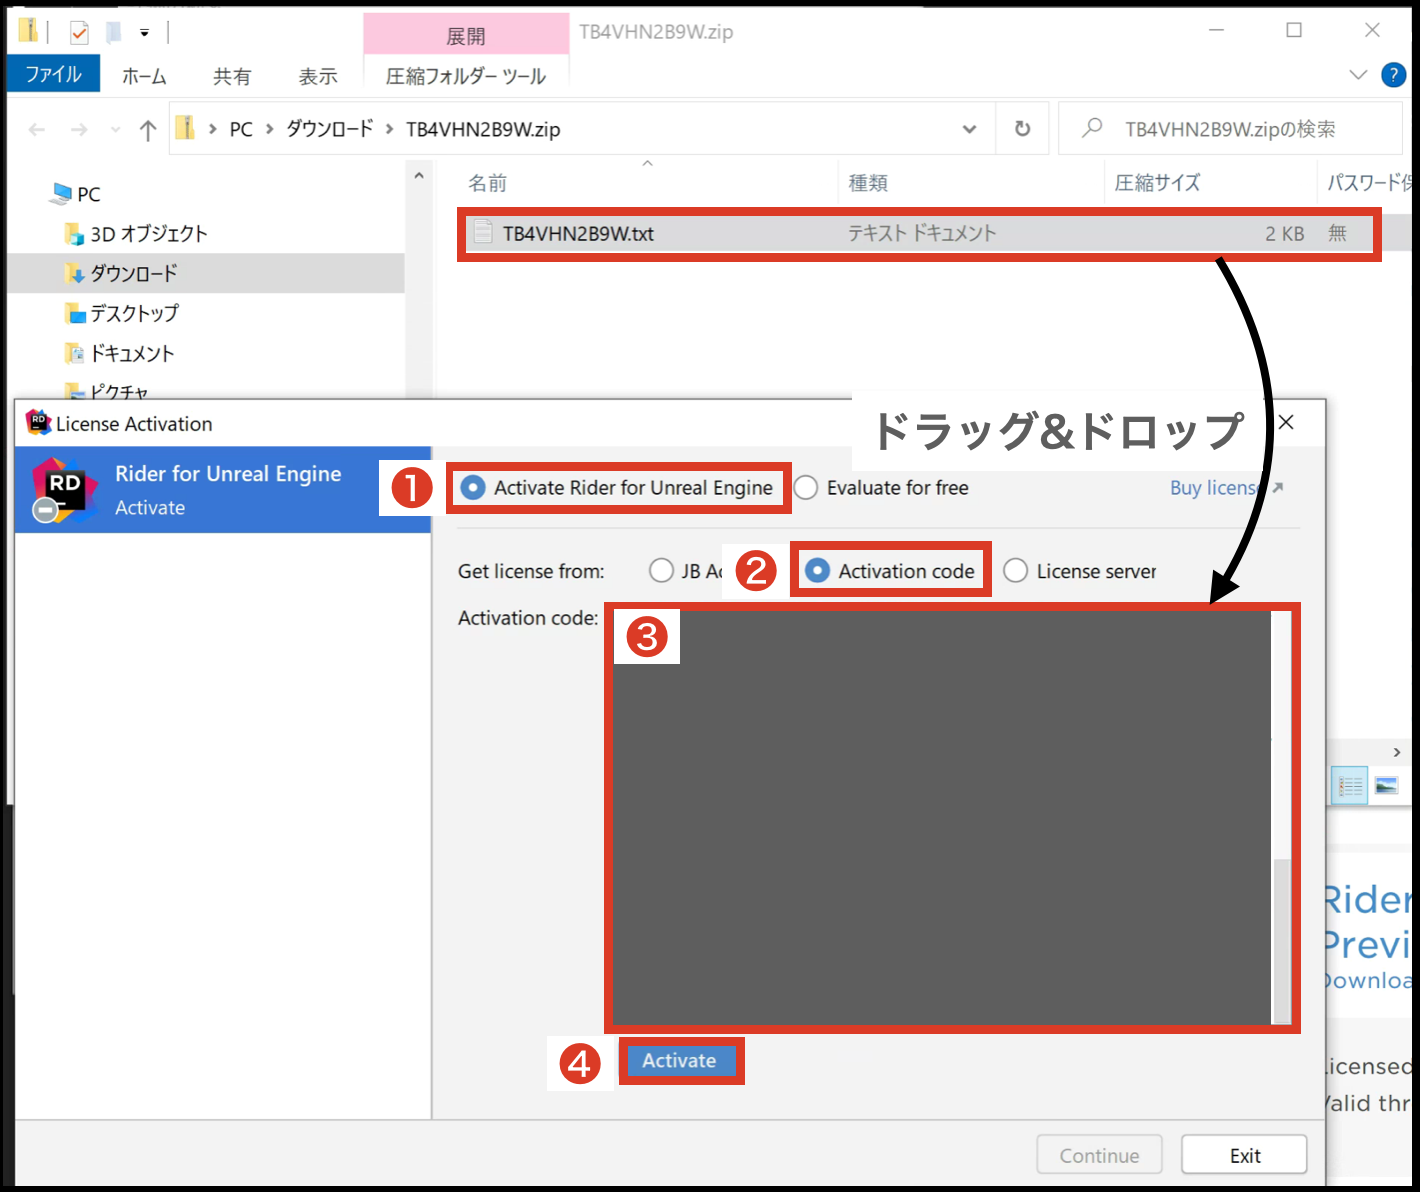This screenshot has height=1192, width=1420.
Task: Open the ファイル menu in Explorer
Action: [53, 74]
